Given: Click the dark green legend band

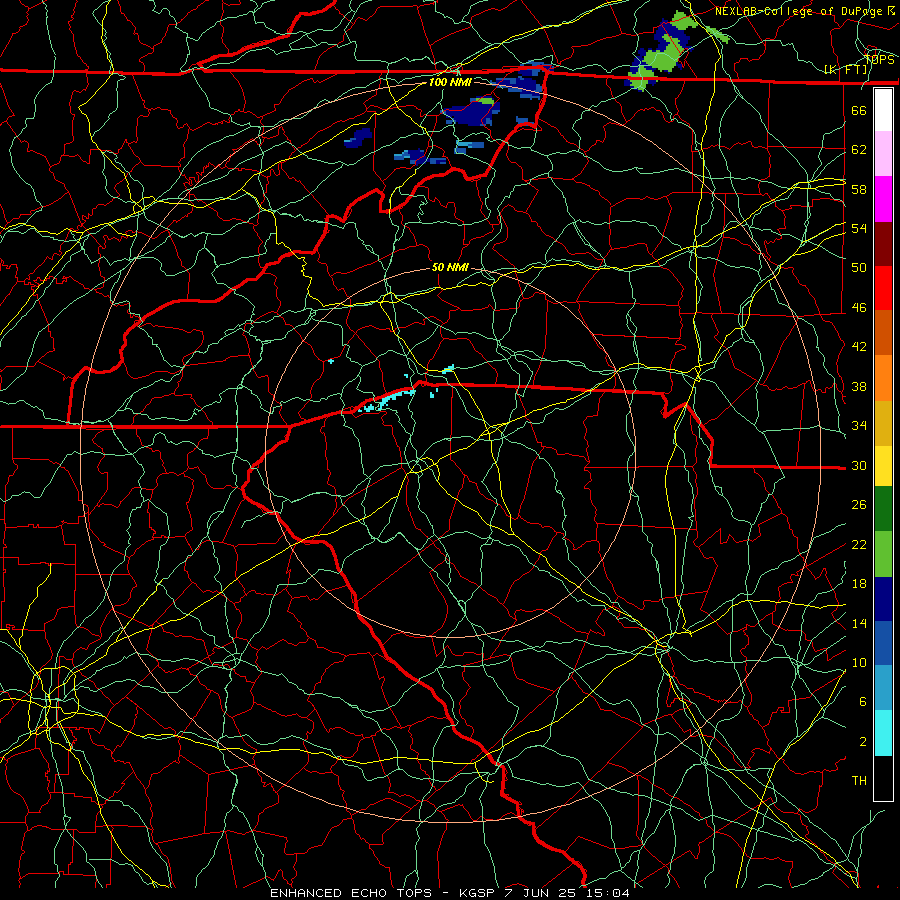Looking at the screenshot, I should coord(883,509).
